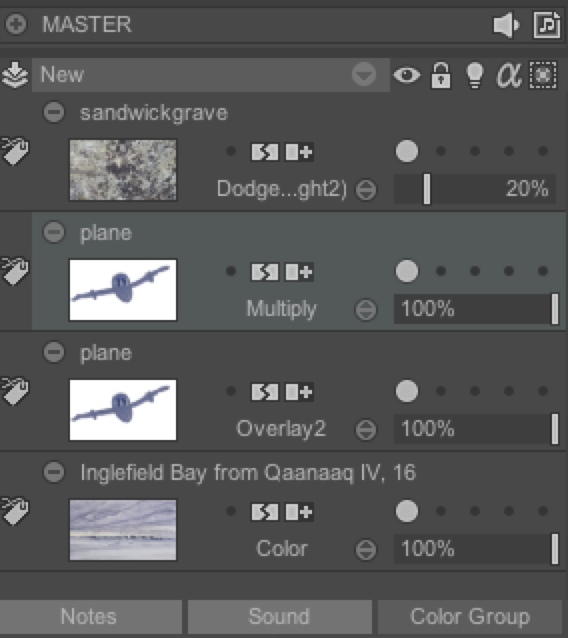Click the stencil icon on Multiply plane layer
This screenshot has width=568, height=638.
click(264, 272)
